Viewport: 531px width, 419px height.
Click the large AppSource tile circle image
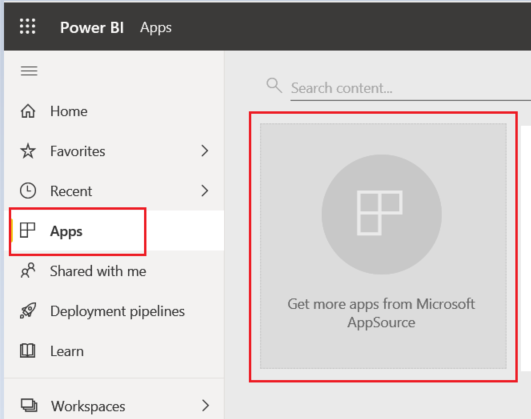(382, 214)
